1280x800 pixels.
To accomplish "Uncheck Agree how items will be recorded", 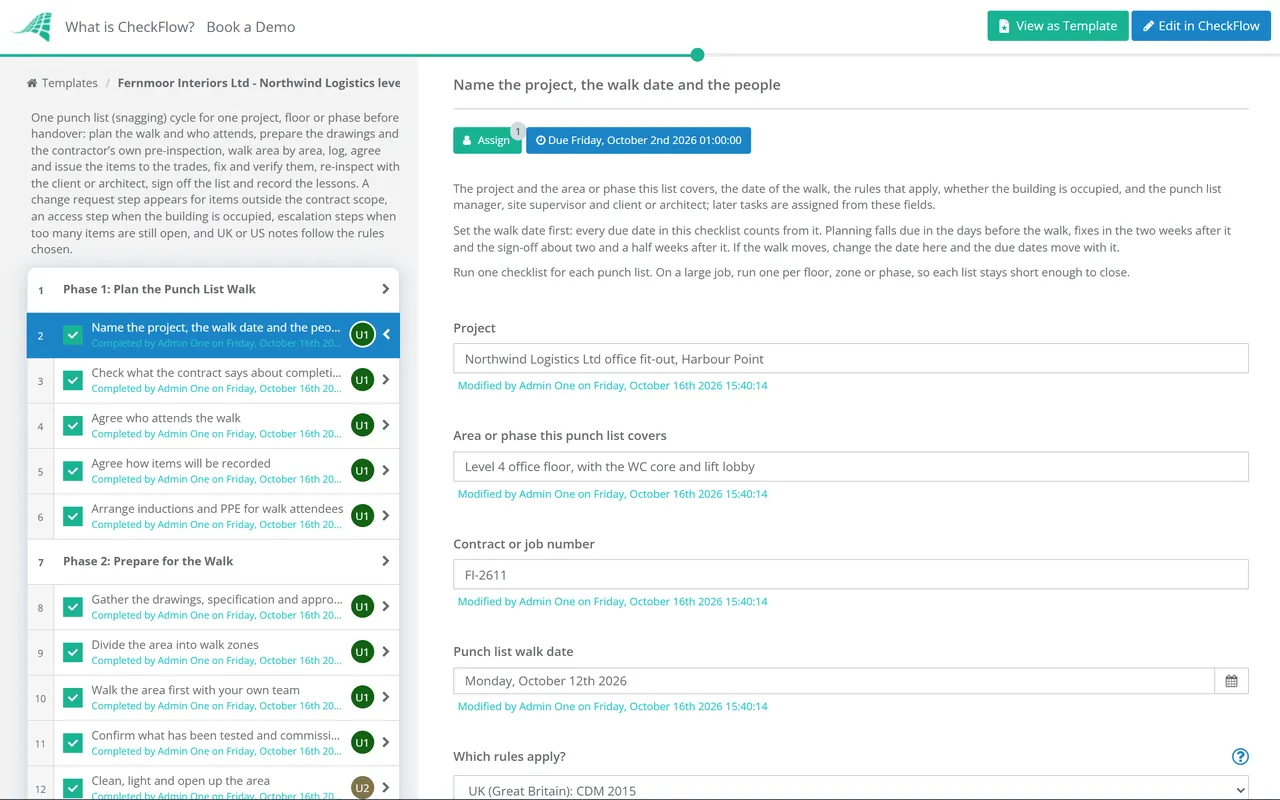I will point(73,470).
